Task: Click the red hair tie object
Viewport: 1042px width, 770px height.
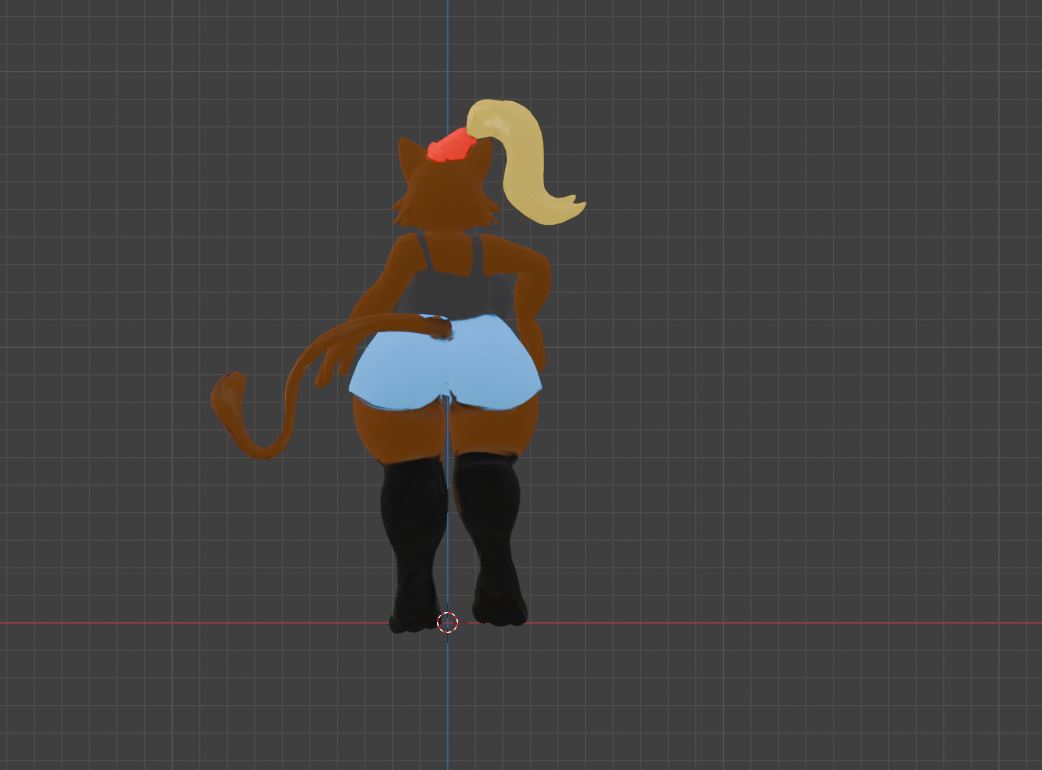Action: (x=447, y=147)
